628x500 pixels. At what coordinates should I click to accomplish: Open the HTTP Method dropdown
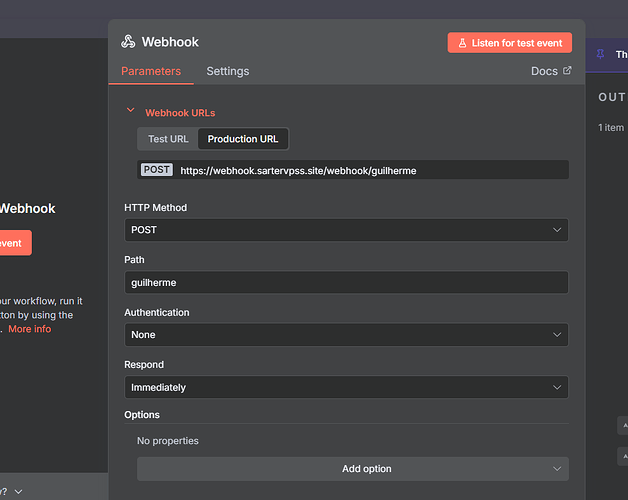346,230
